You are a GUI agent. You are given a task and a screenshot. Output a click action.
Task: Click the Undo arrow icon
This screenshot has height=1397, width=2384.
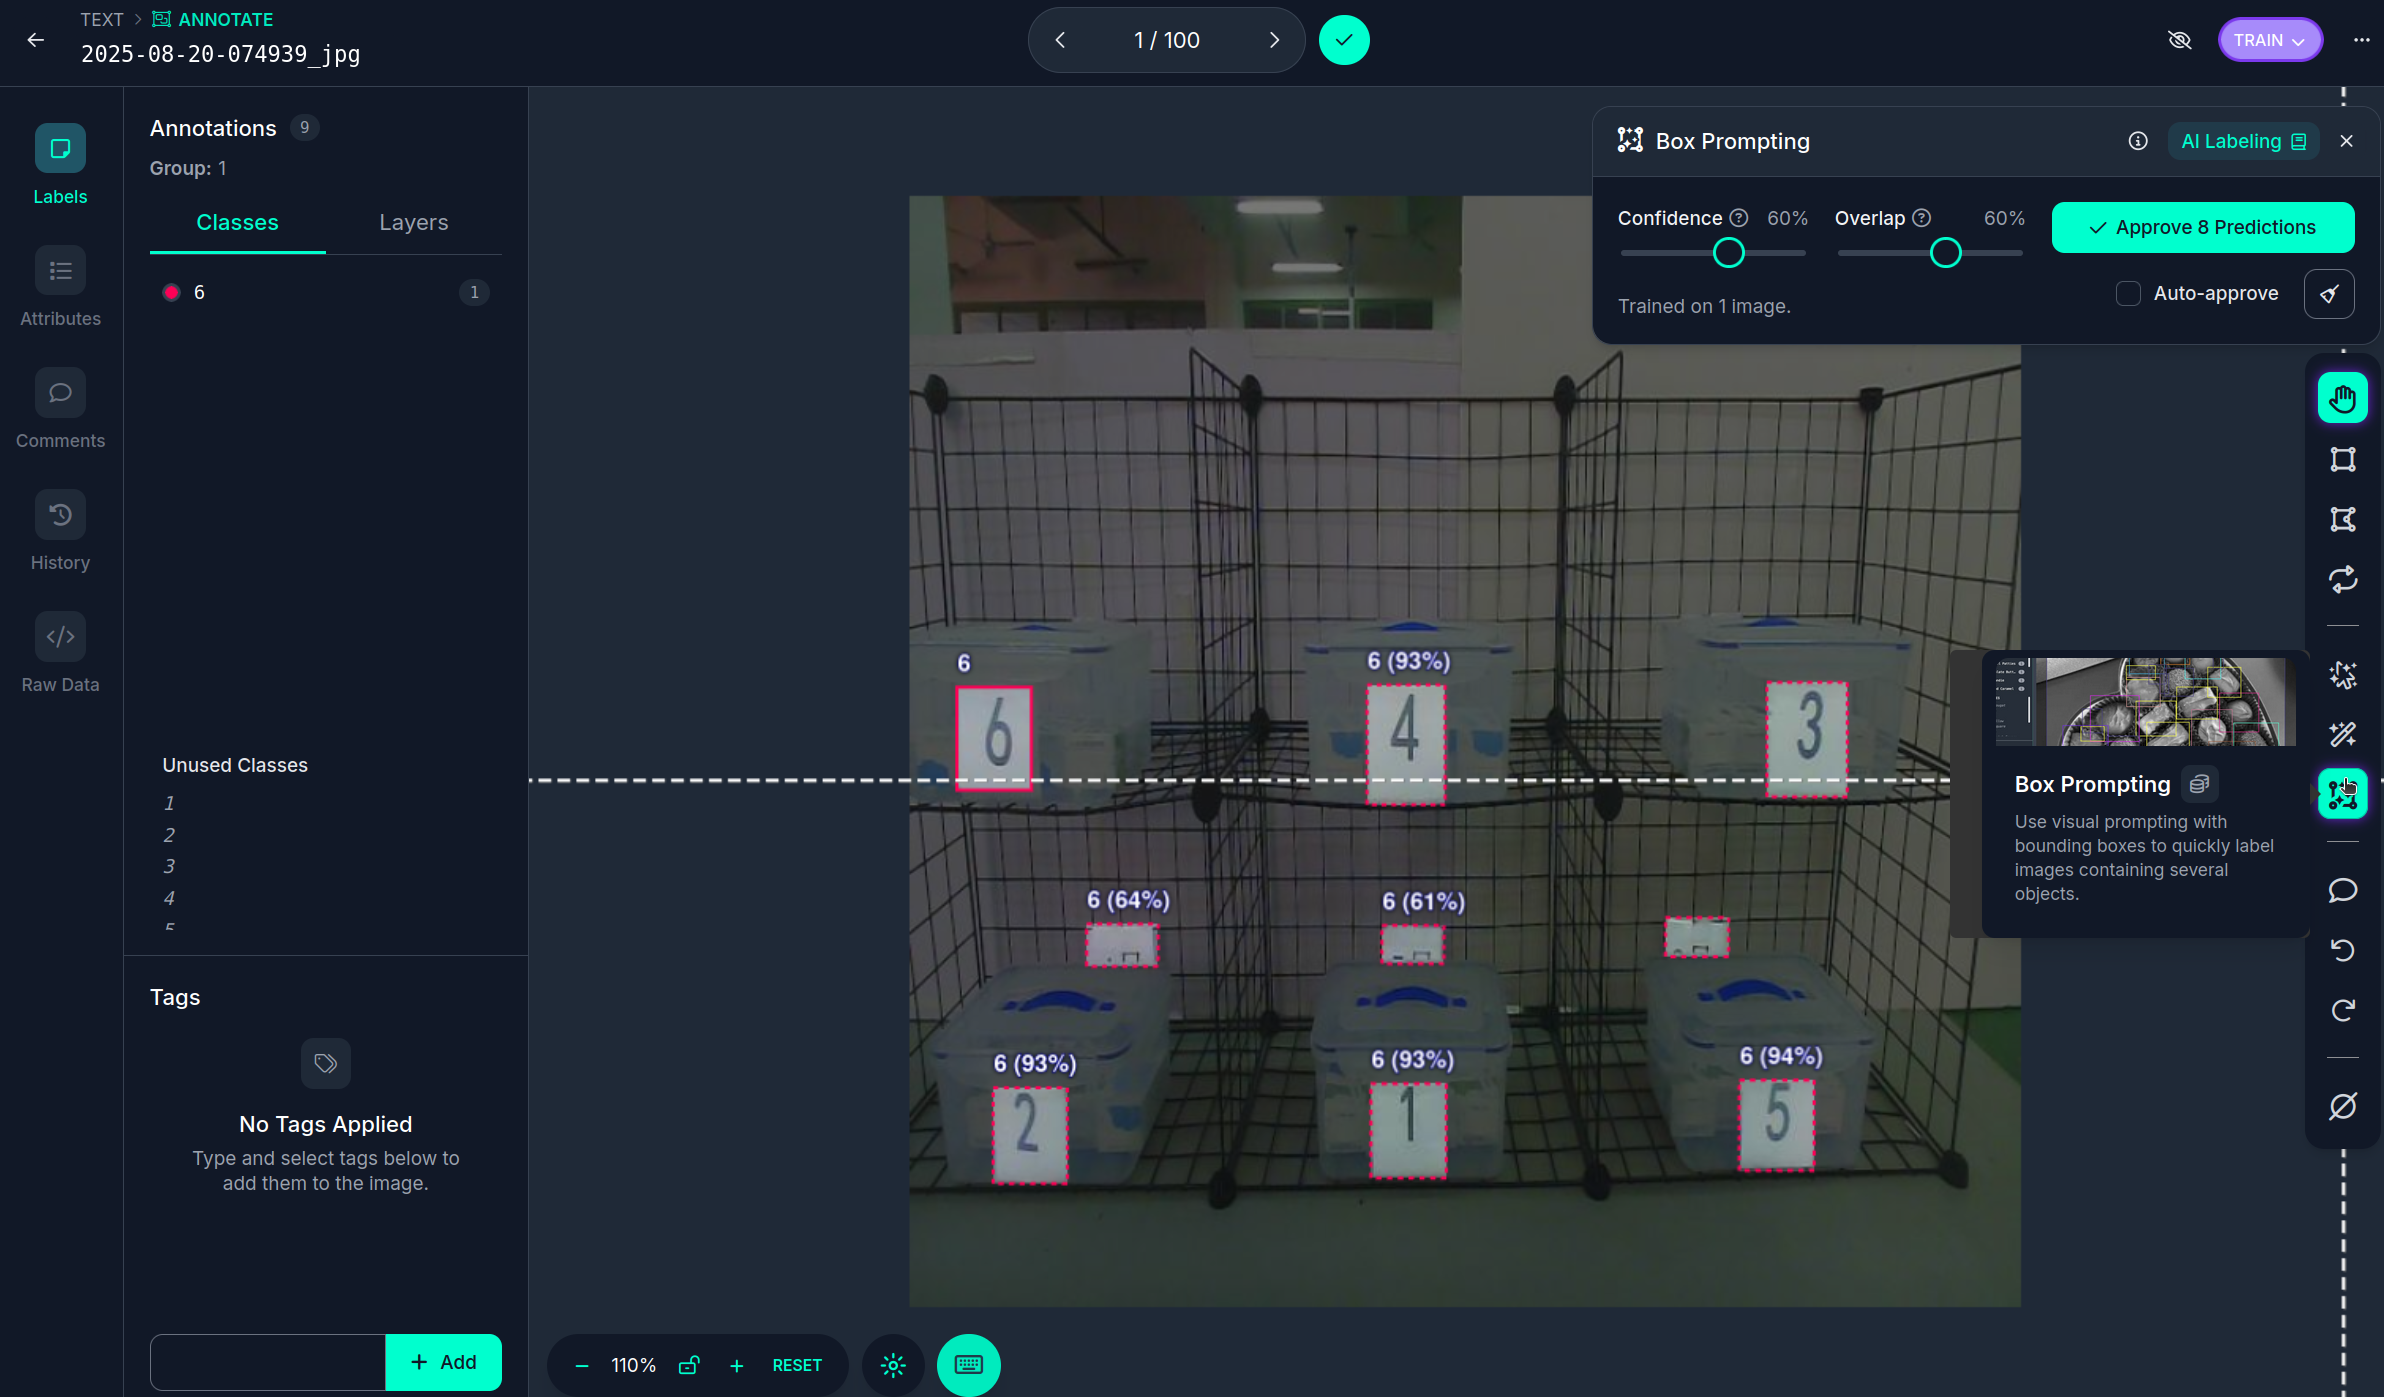point(2342,950)
